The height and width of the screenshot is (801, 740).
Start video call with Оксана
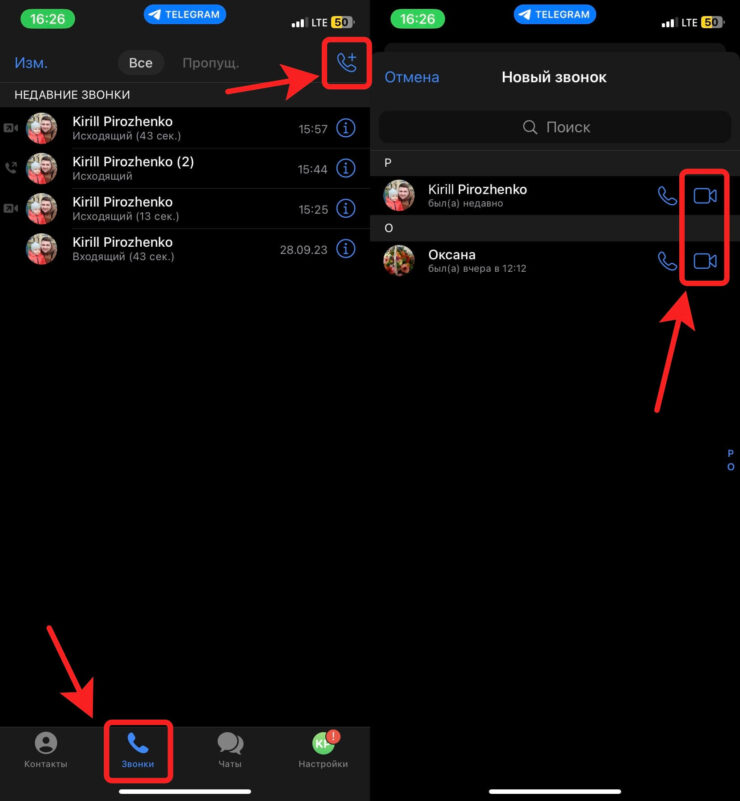point(705,261)
